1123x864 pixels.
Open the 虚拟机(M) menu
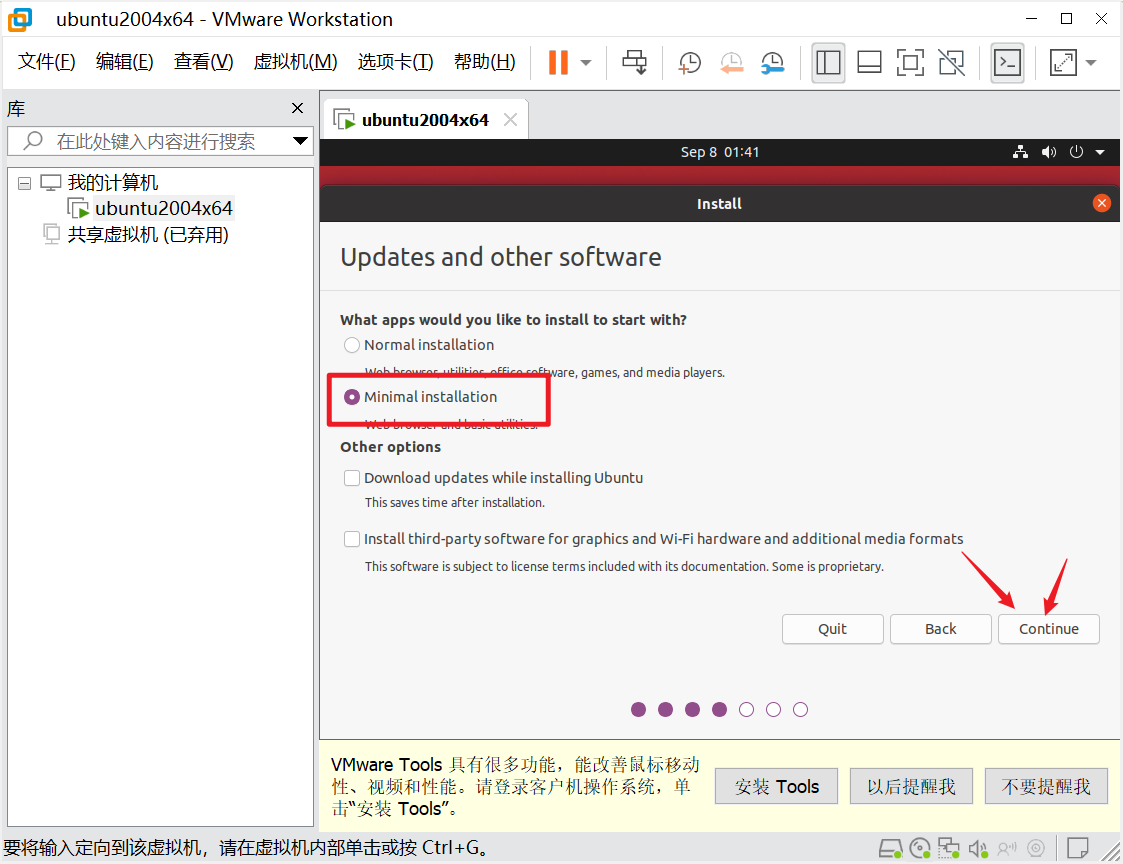[295, 62]
